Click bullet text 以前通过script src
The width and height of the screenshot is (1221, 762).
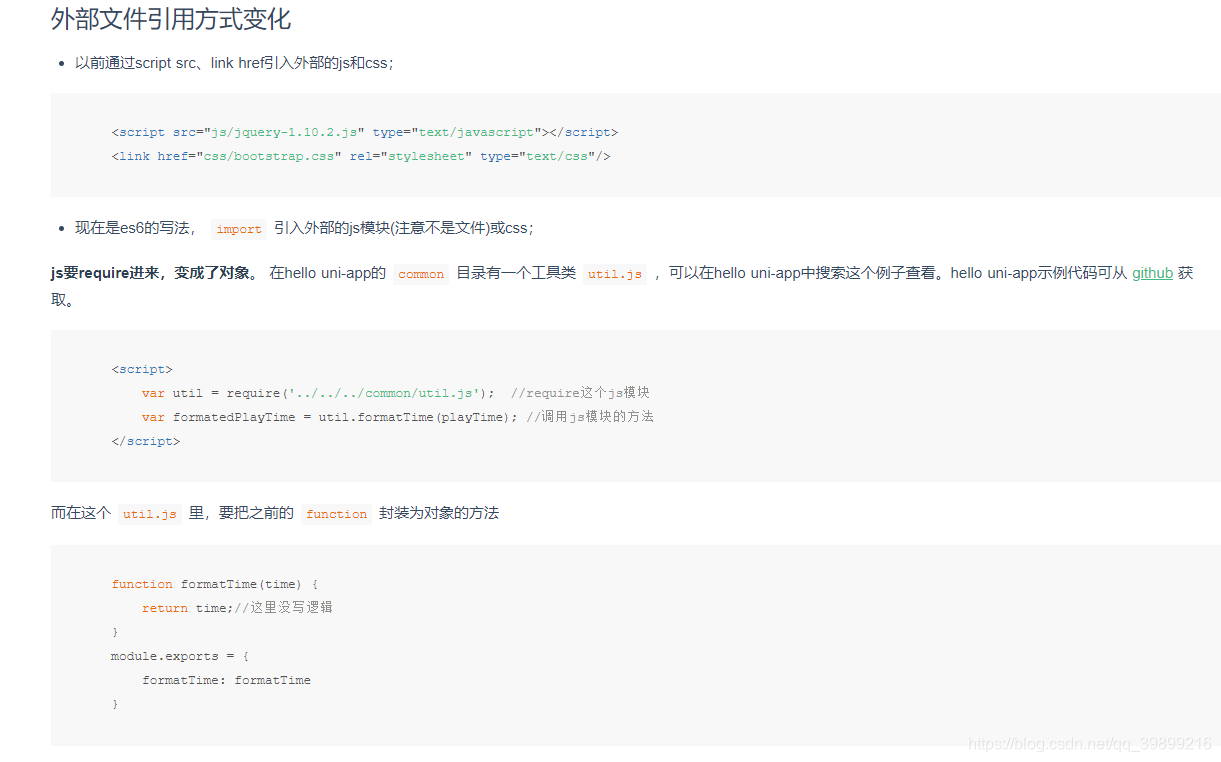point(235,63)
